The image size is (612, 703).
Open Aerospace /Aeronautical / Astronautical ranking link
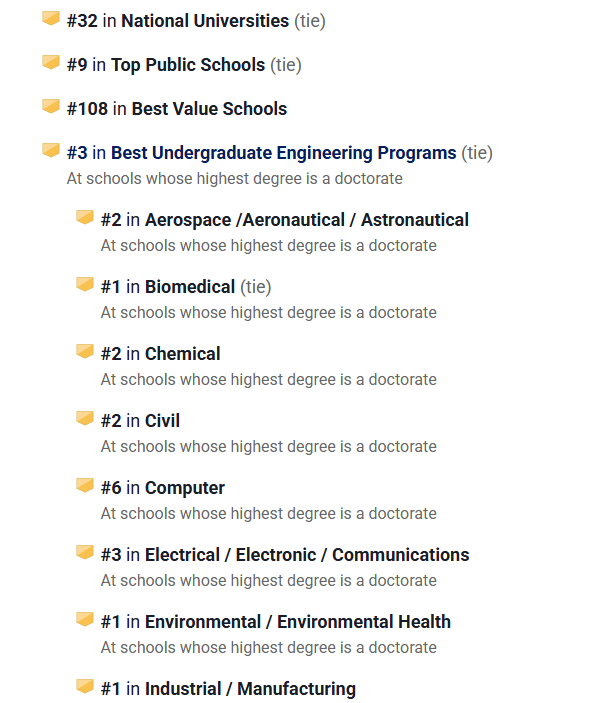click(x=306, y=220)
